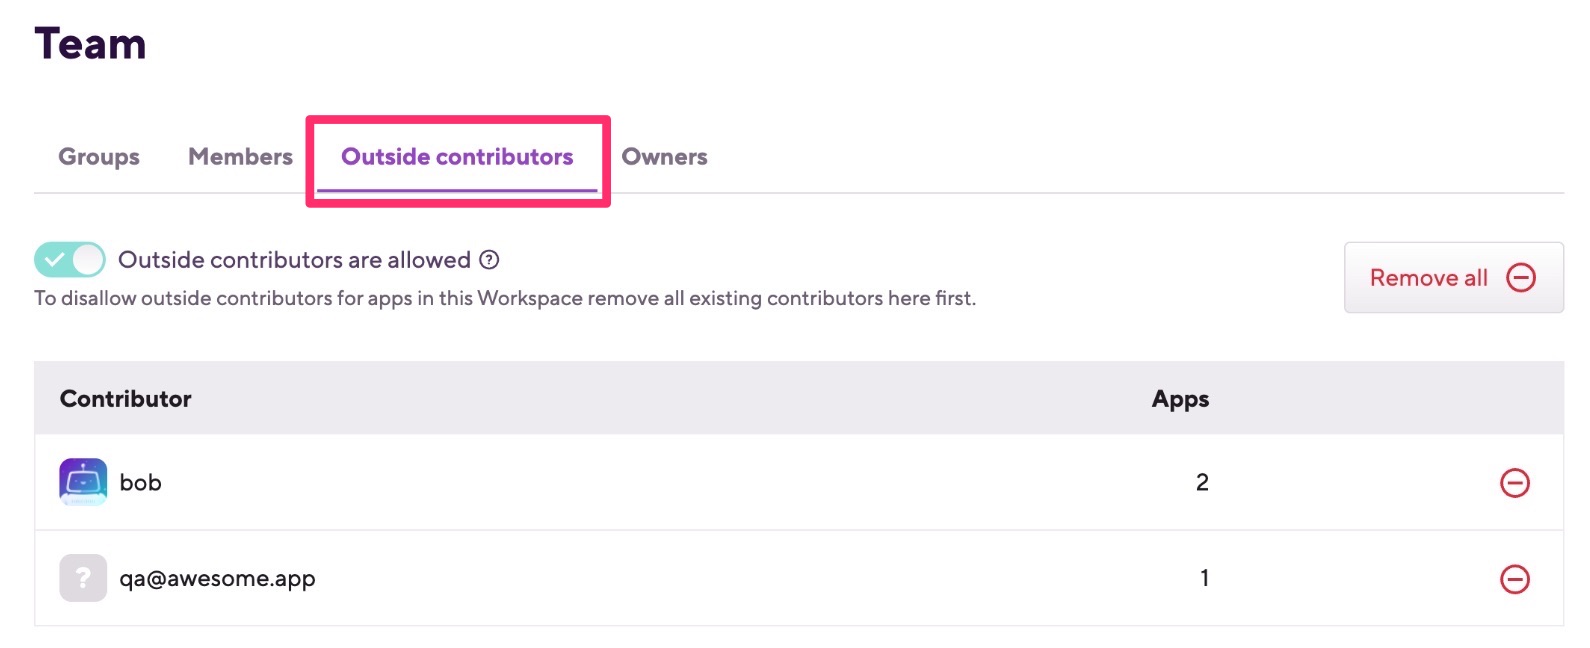This screenshot has width=1590, height=648.
Task: Click the Apps column header
Action: click(x=1180, y=399)
